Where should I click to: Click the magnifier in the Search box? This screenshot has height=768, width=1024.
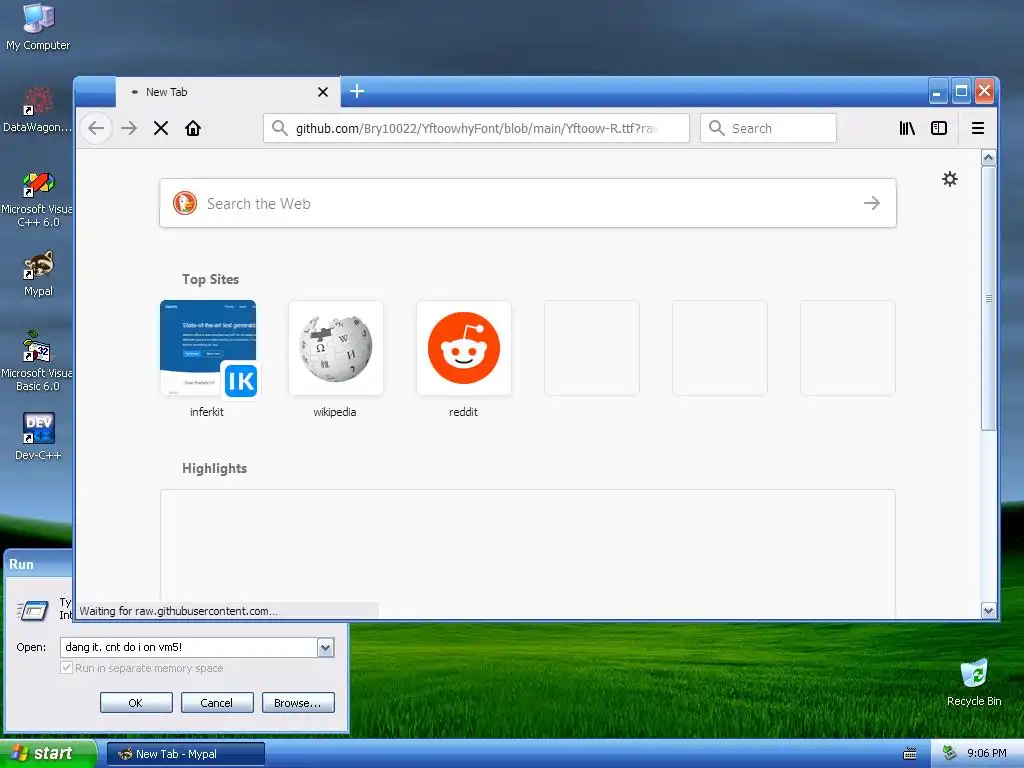point(716,128)
